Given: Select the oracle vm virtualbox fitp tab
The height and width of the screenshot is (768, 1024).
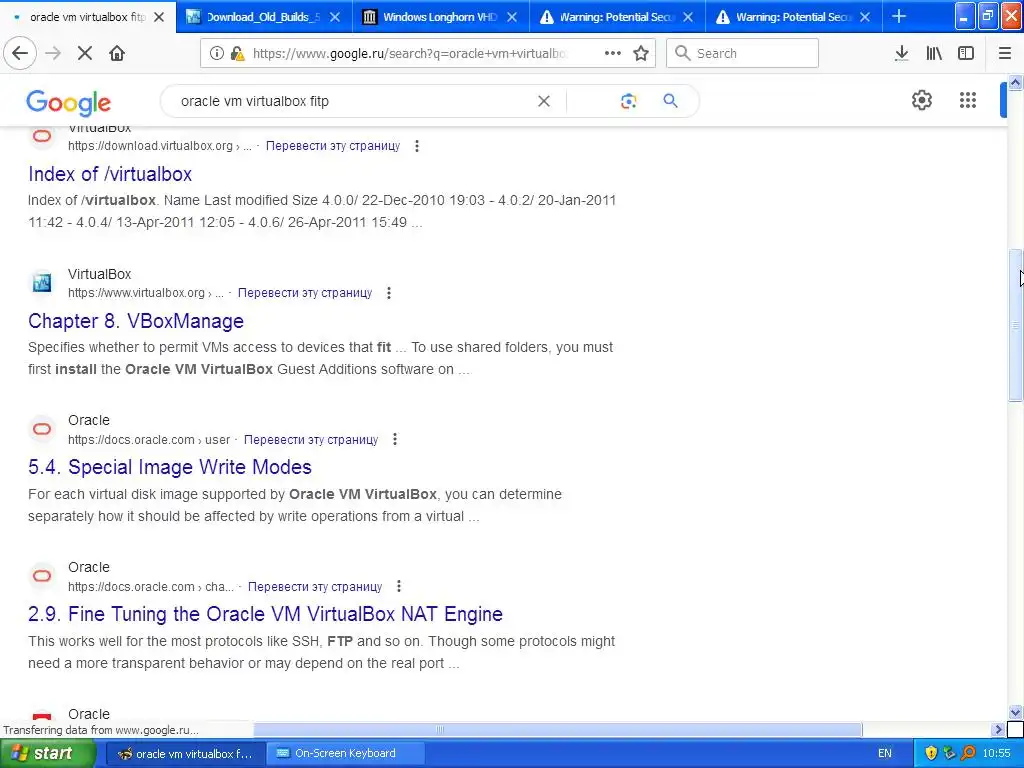Looking at the screenshot, I should 88,17.
